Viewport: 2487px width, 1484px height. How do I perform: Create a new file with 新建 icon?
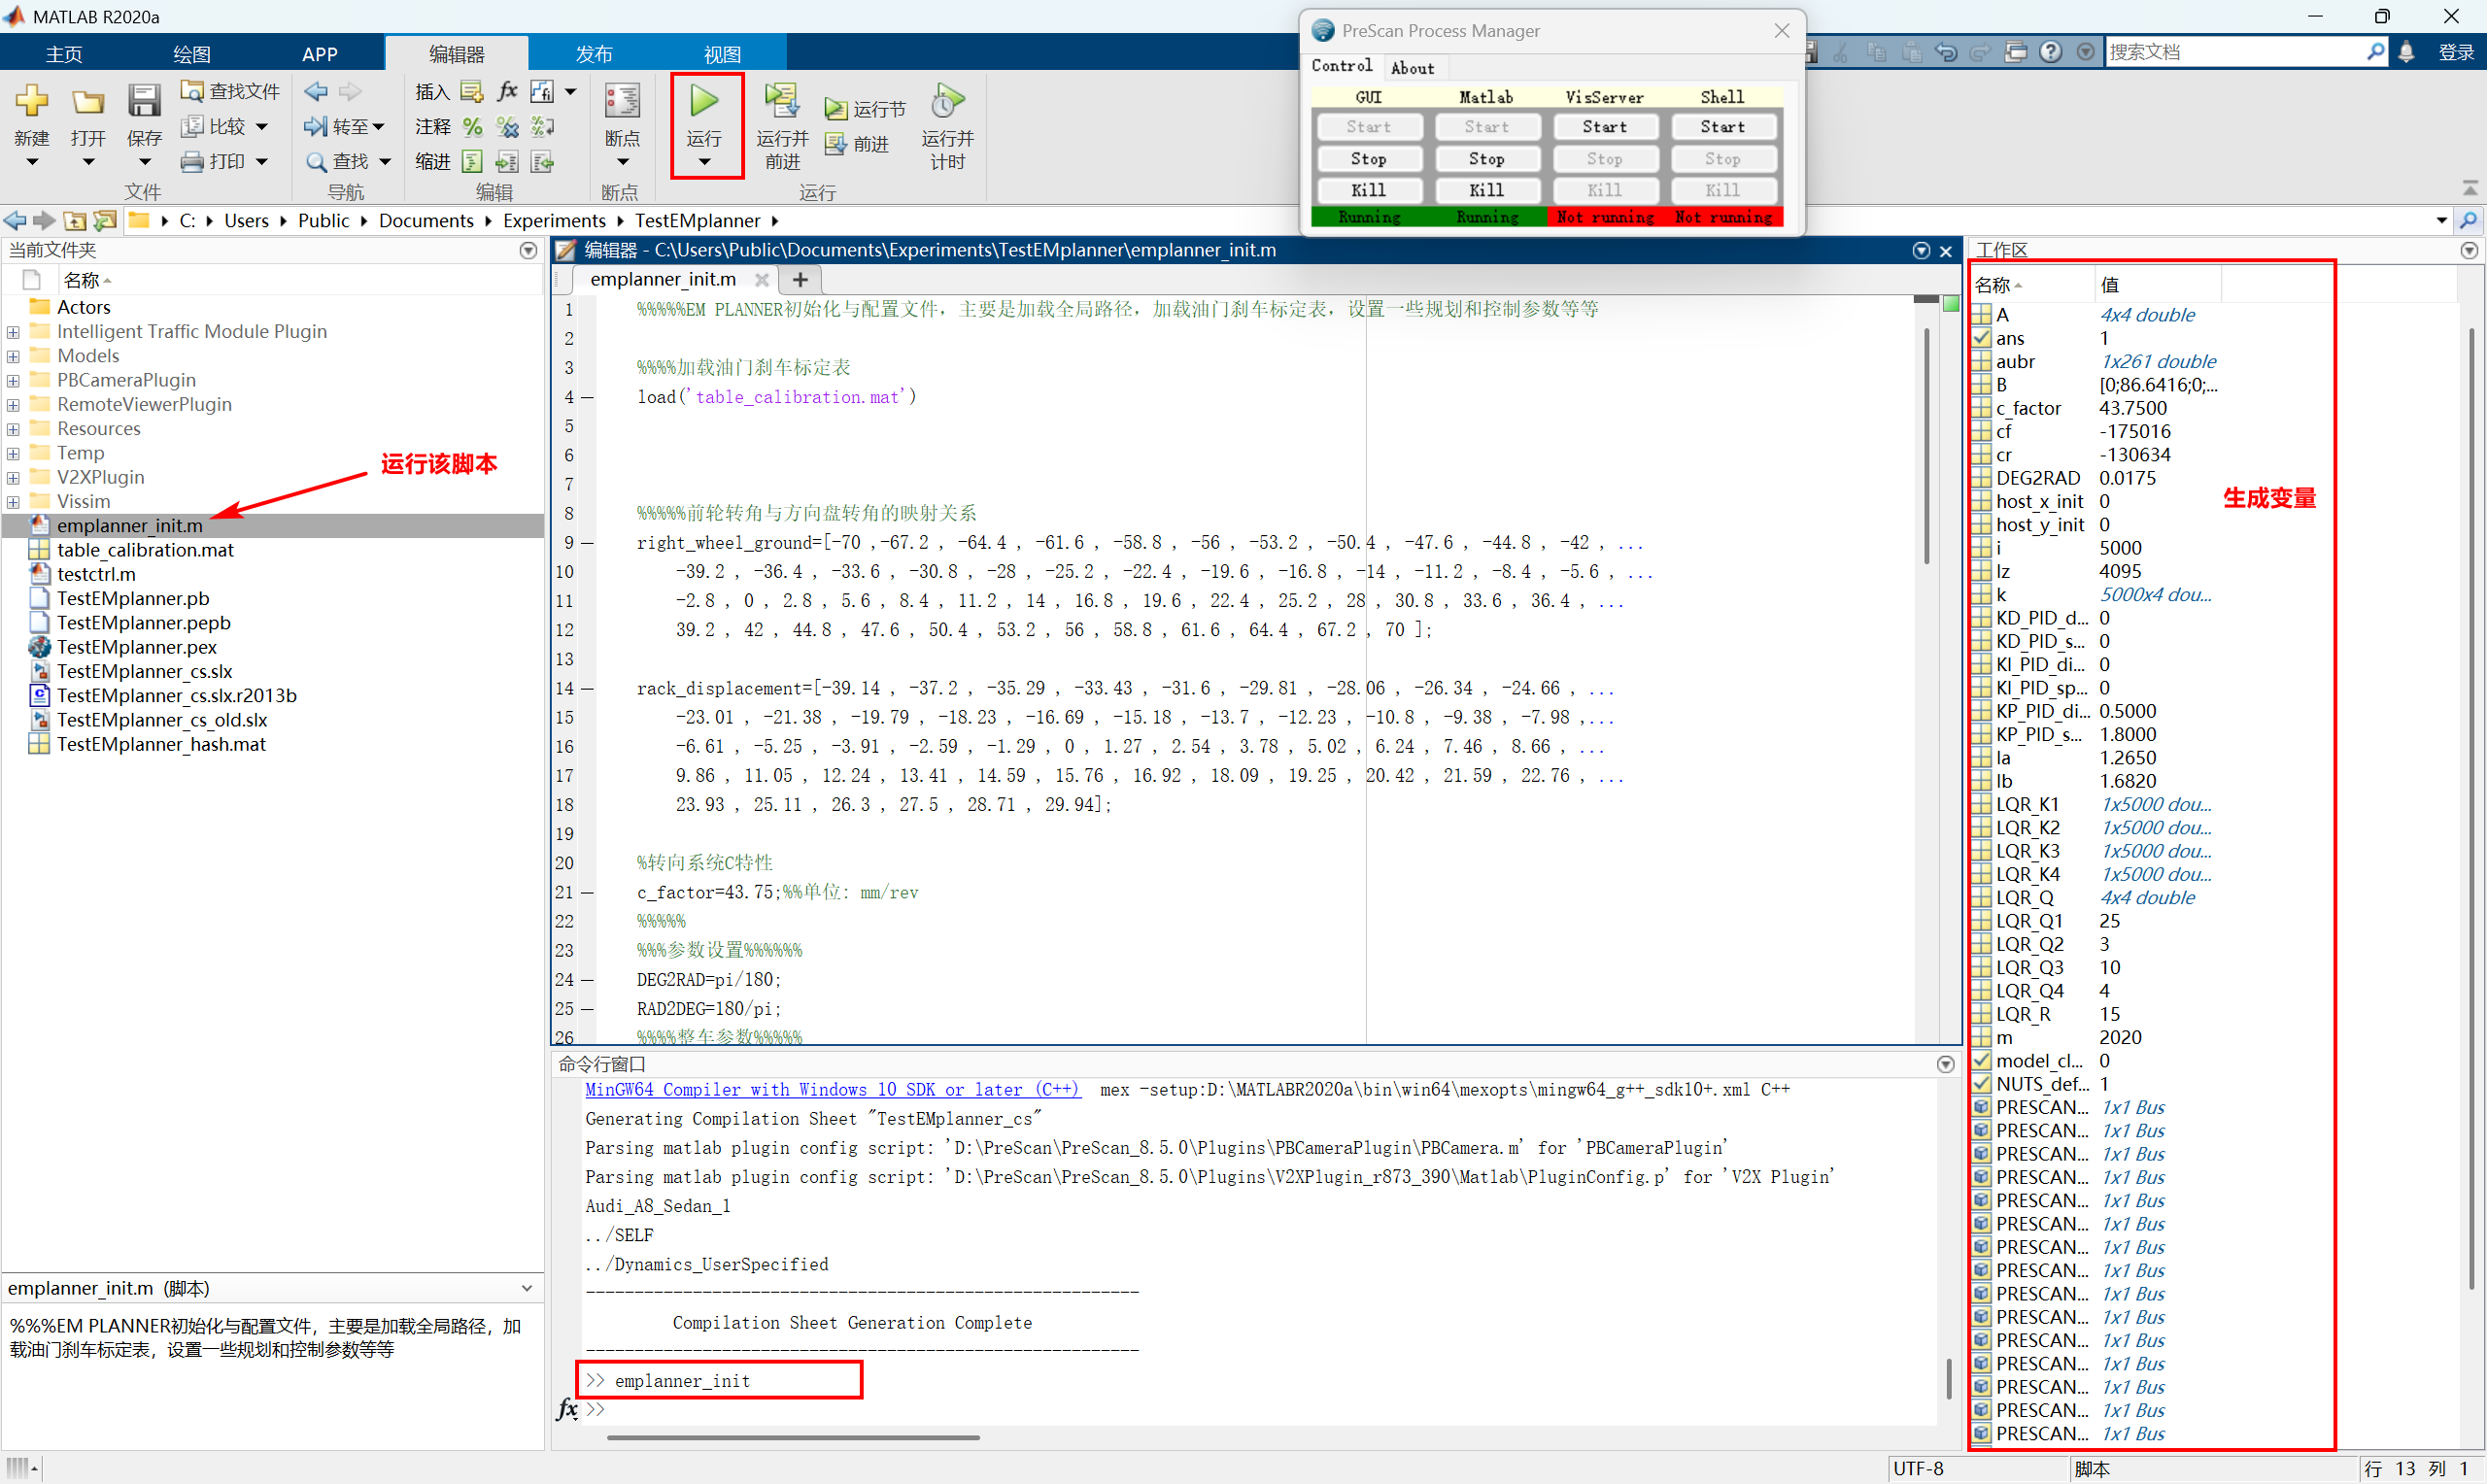pyautogui.click(x=31, y=102)
